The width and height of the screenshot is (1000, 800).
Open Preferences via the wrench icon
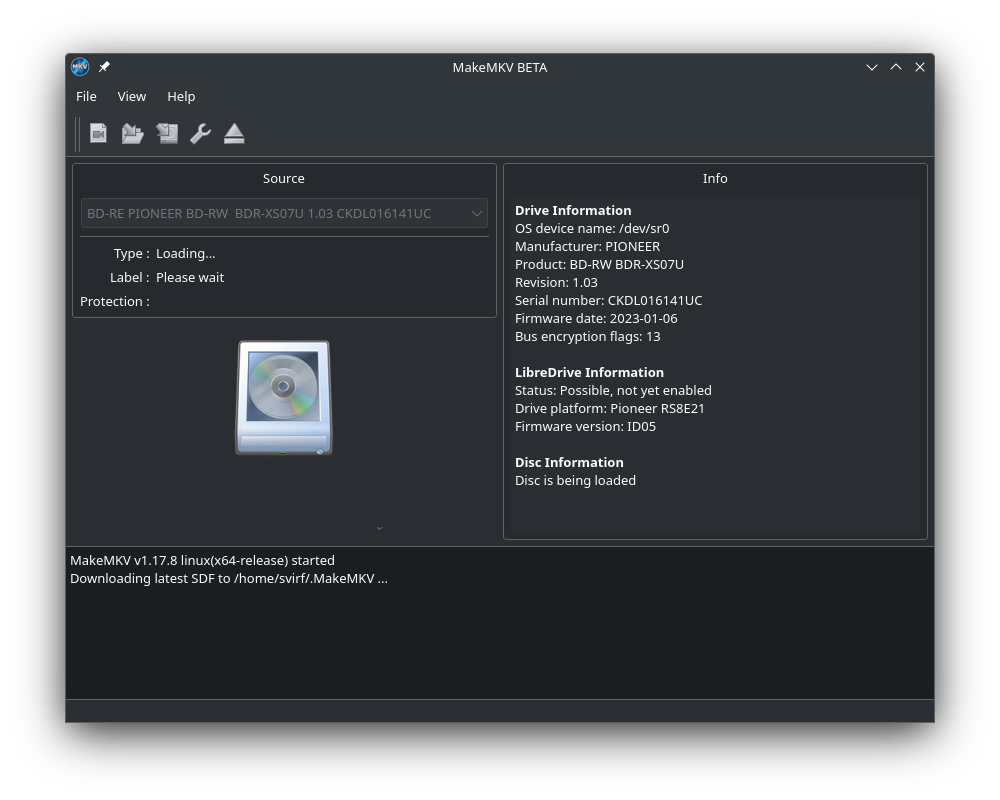pos(200,133)
